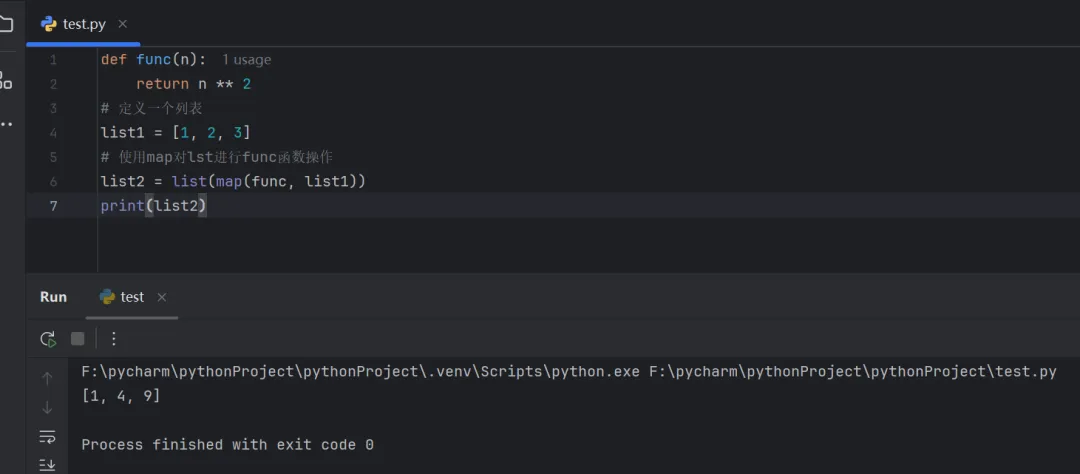Viewport: 1080px width, 474px height.
Task: Show more tool windows ellipsis
Action: (x=6, y=125)
